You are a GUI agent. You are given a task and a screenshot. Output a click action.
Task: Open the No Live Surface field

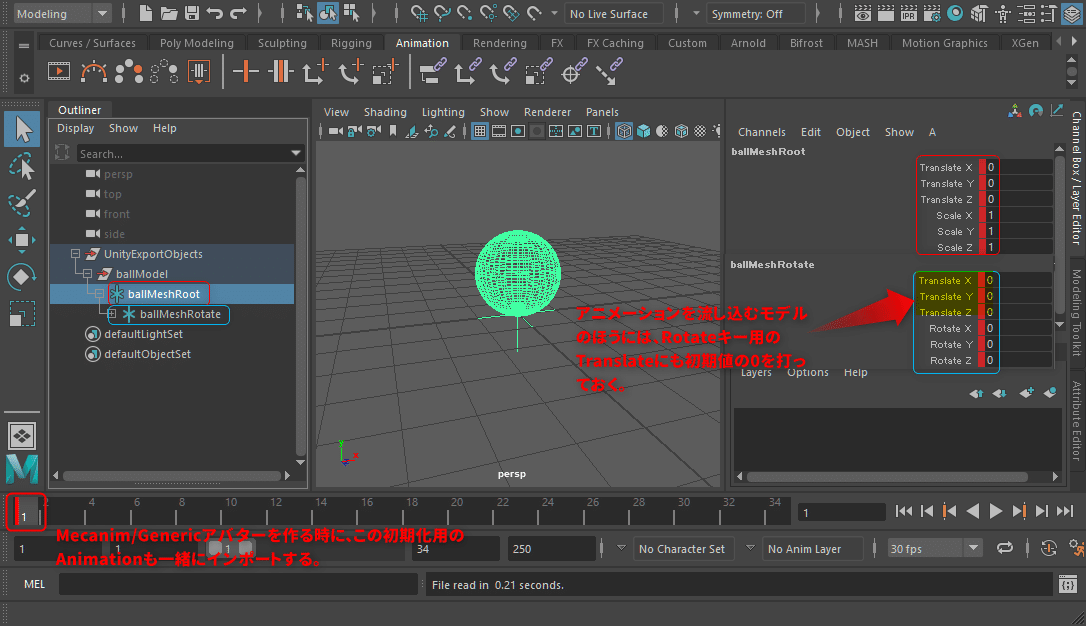(x=614, y=13)
